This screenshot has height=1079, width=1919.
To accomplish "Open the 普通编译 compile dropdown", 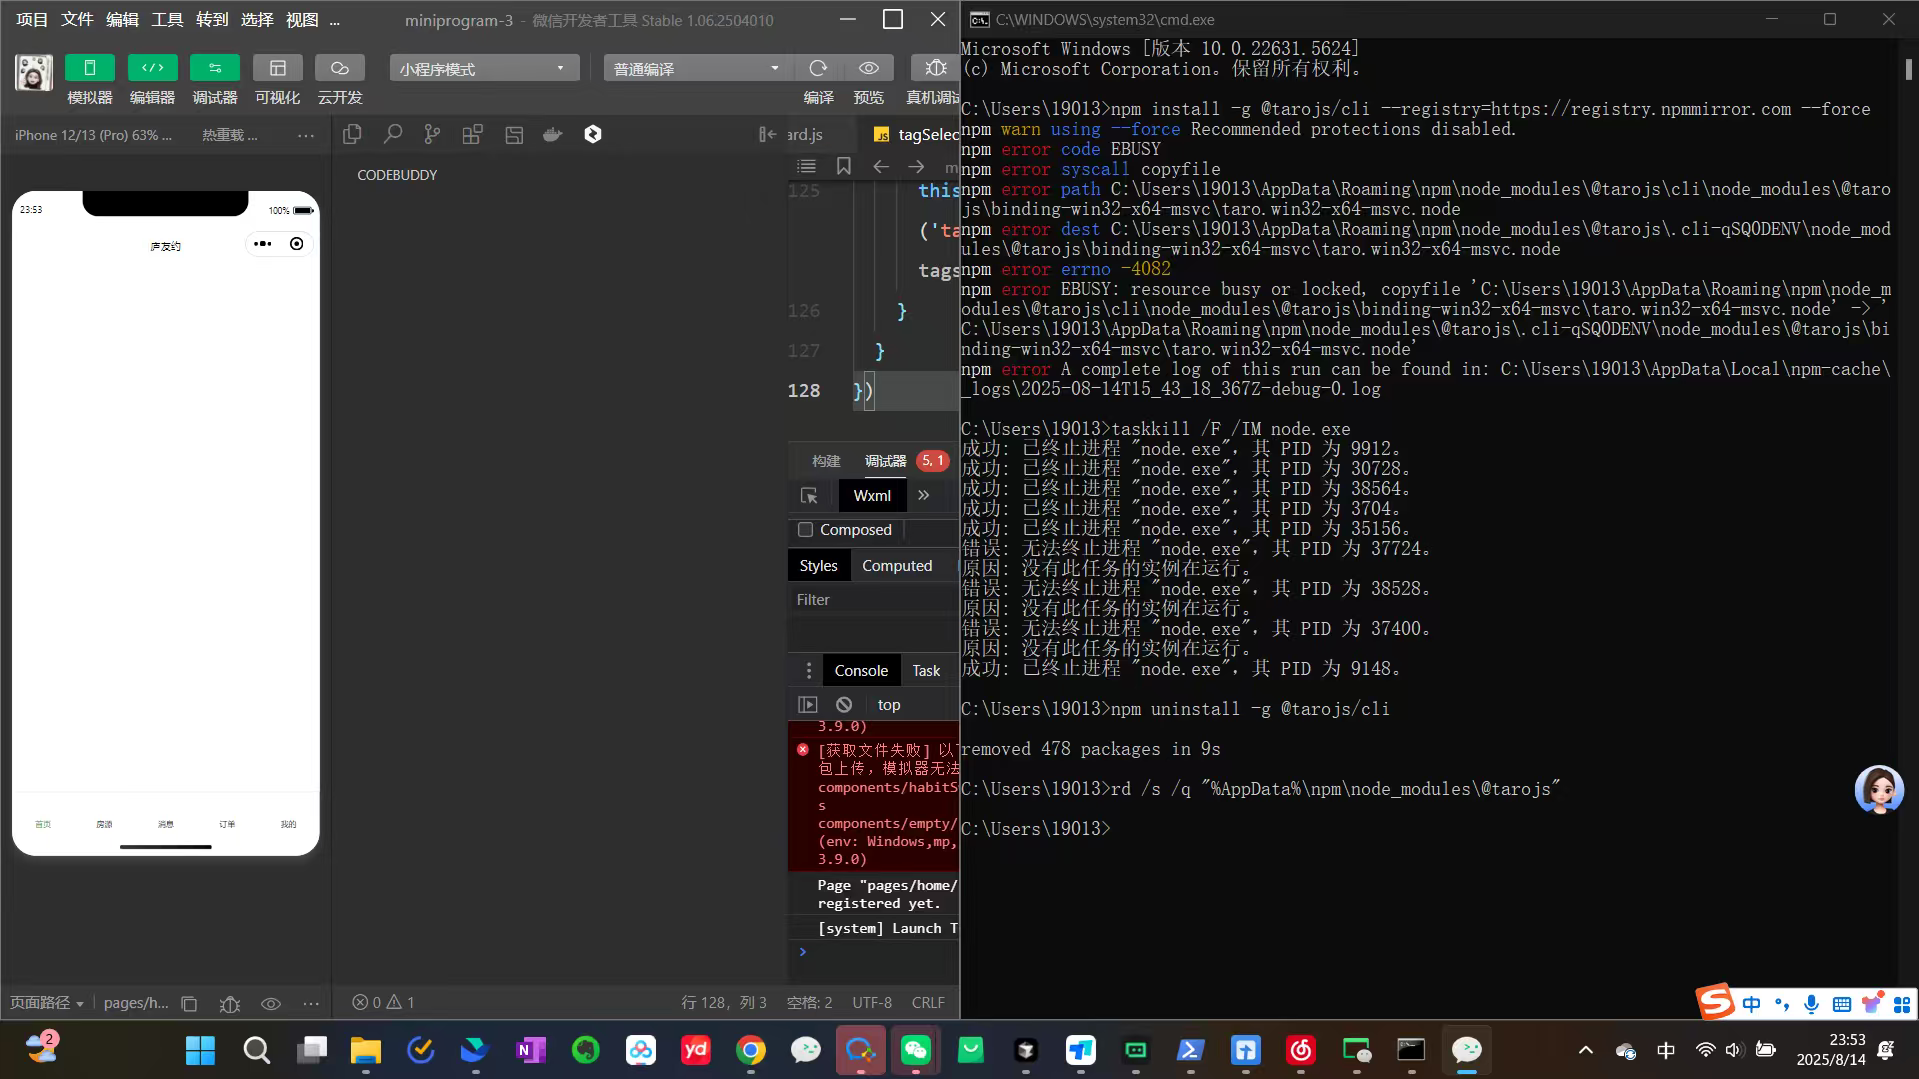I will pyautogui.click(x=697, y=68).
